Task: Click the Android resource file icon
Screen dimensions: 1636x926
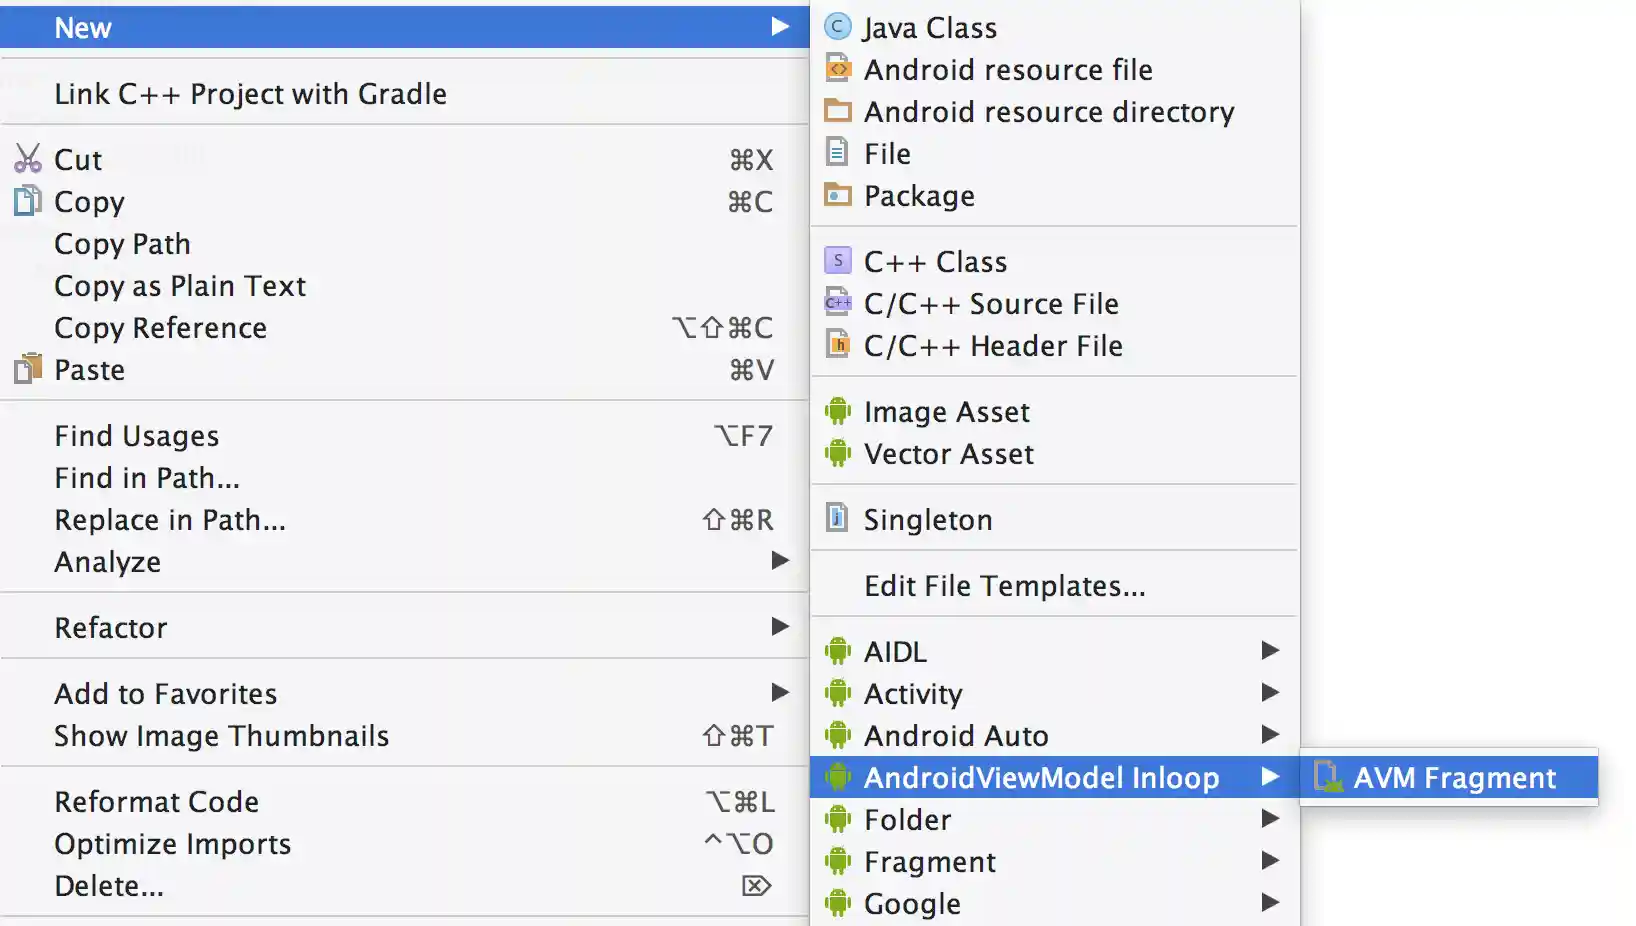Action: [838, 69]
